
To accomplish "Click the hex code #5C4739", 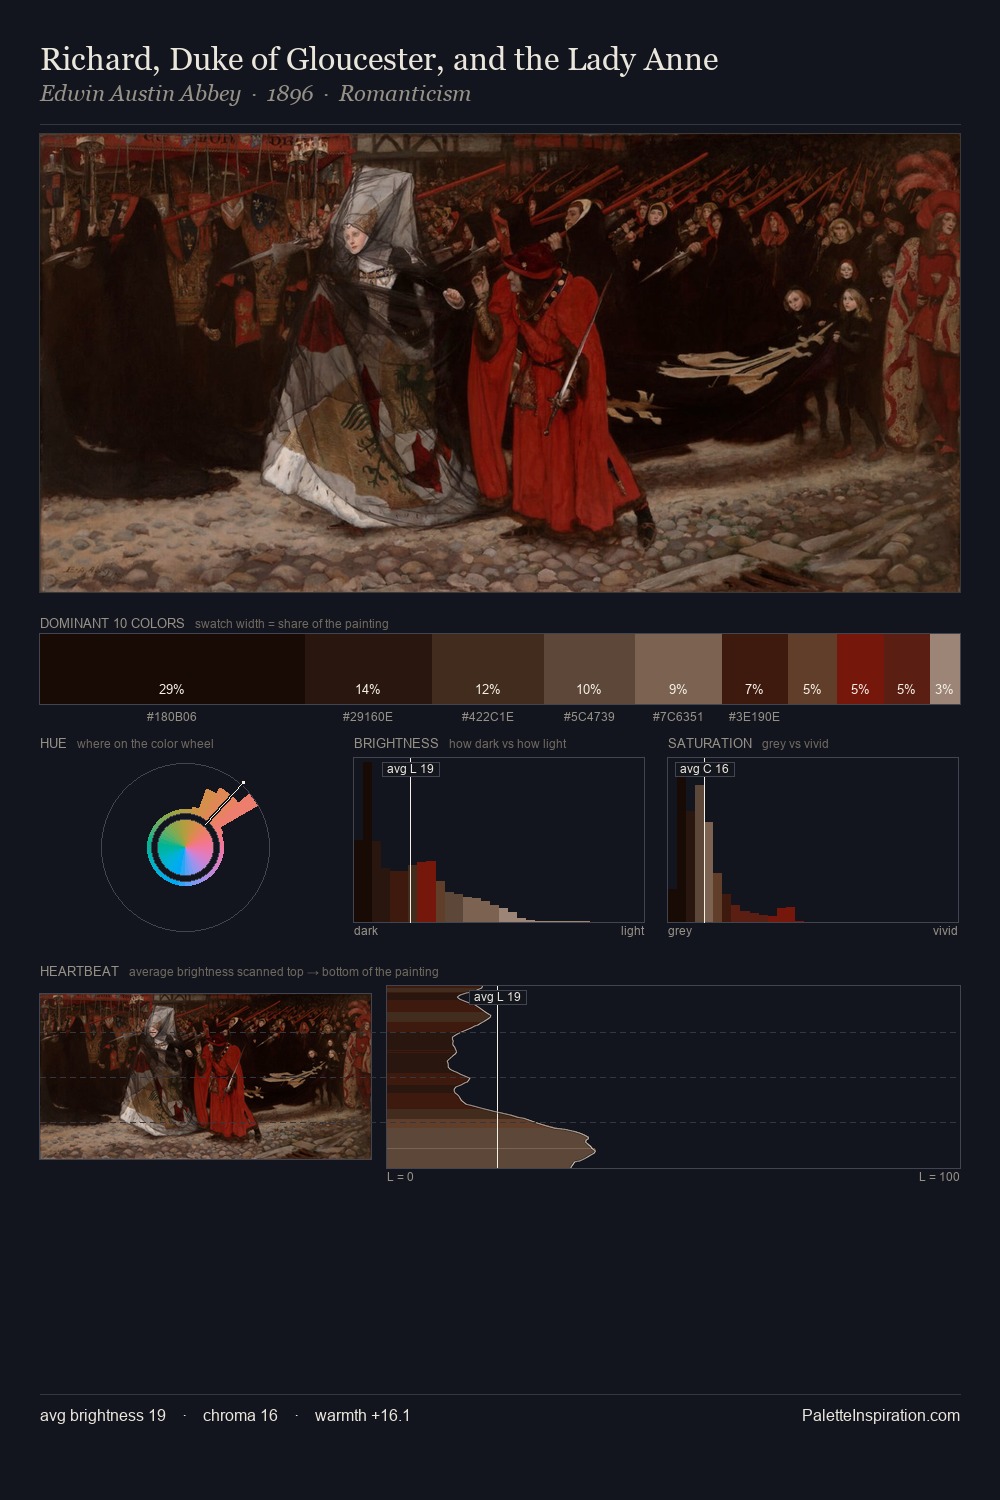I will point(589,717).
